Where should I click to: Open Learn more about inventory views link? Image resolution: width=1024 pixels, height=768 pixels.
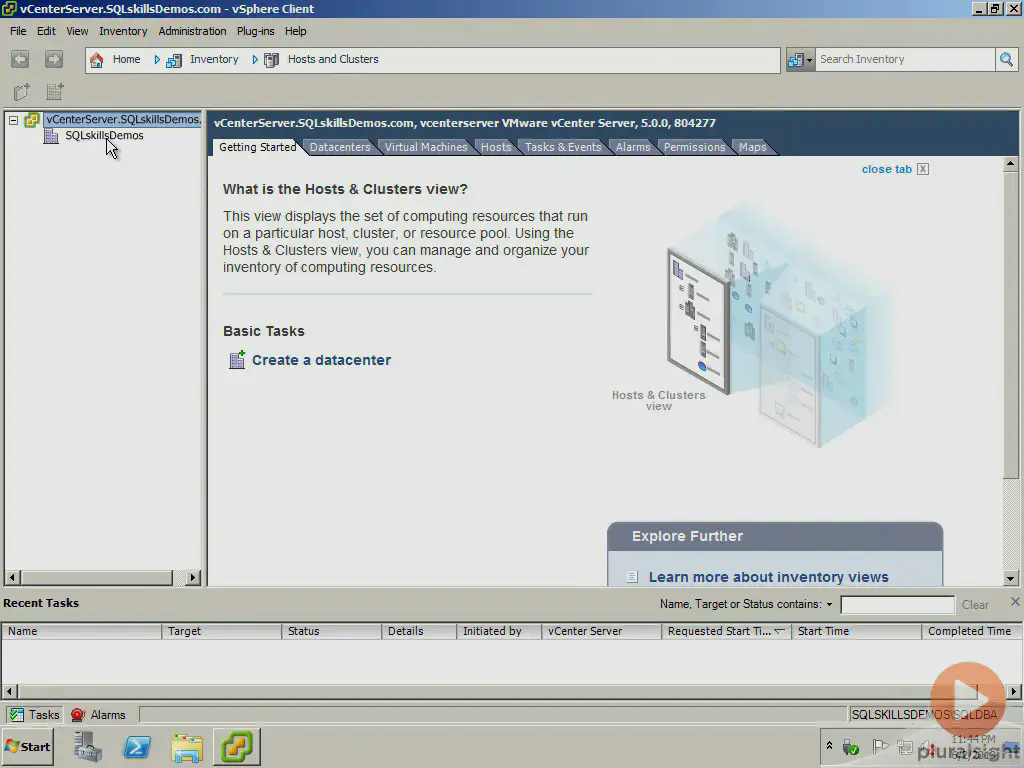pos(768,577)
